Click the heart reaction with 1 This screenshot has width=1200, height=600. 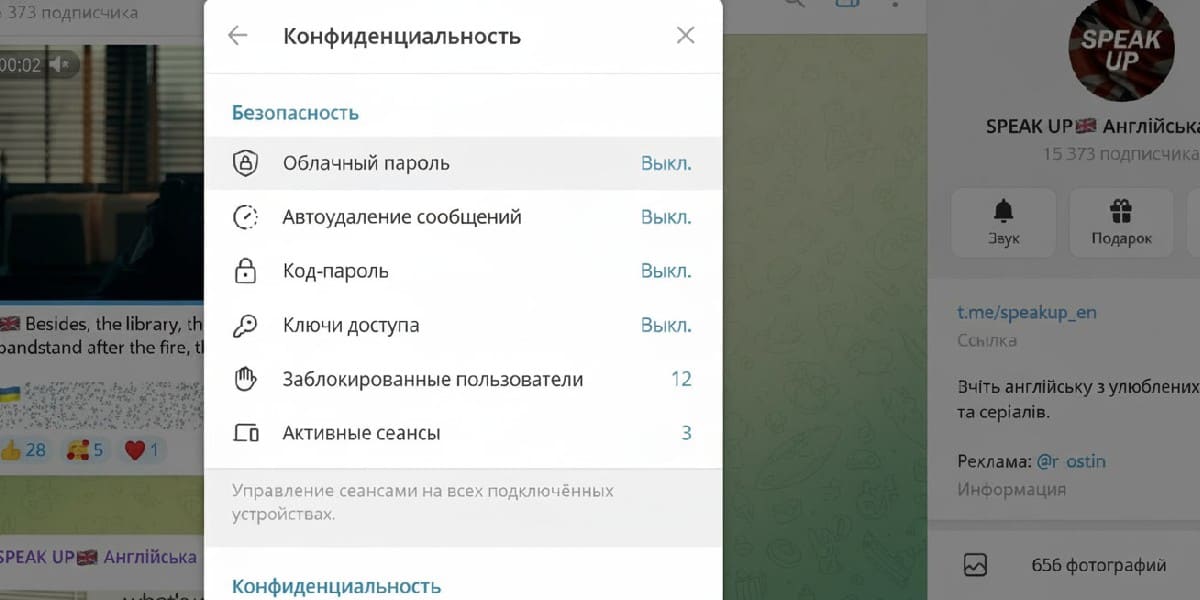point(142,450)
